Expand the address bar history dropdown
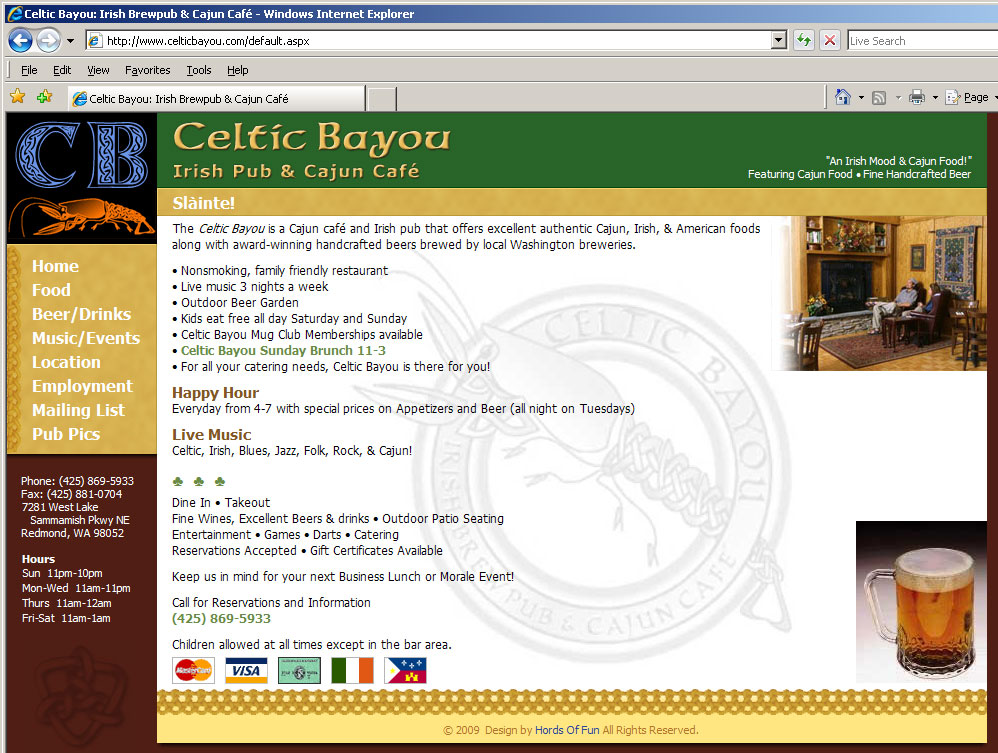This screenshot has width=998, height=753. [779, 41]
